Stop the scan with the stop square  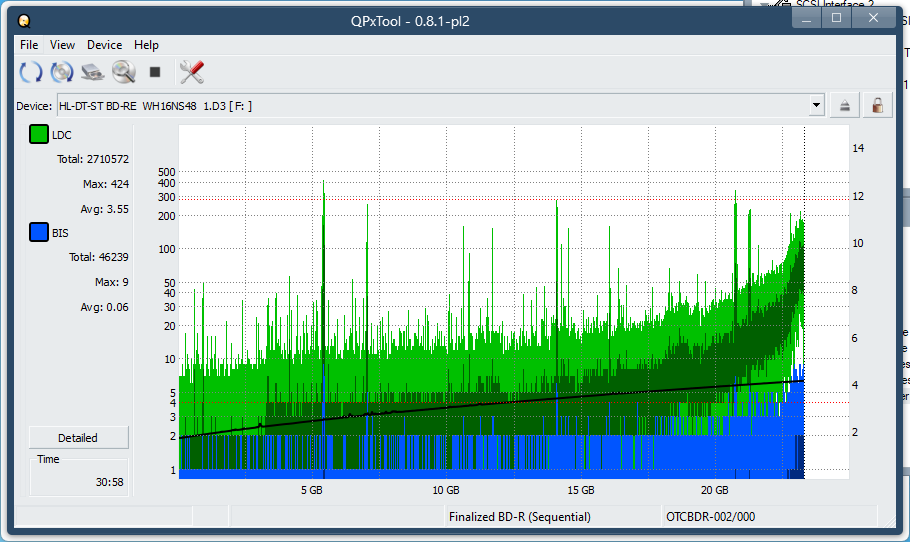click(x=155, y=72)
